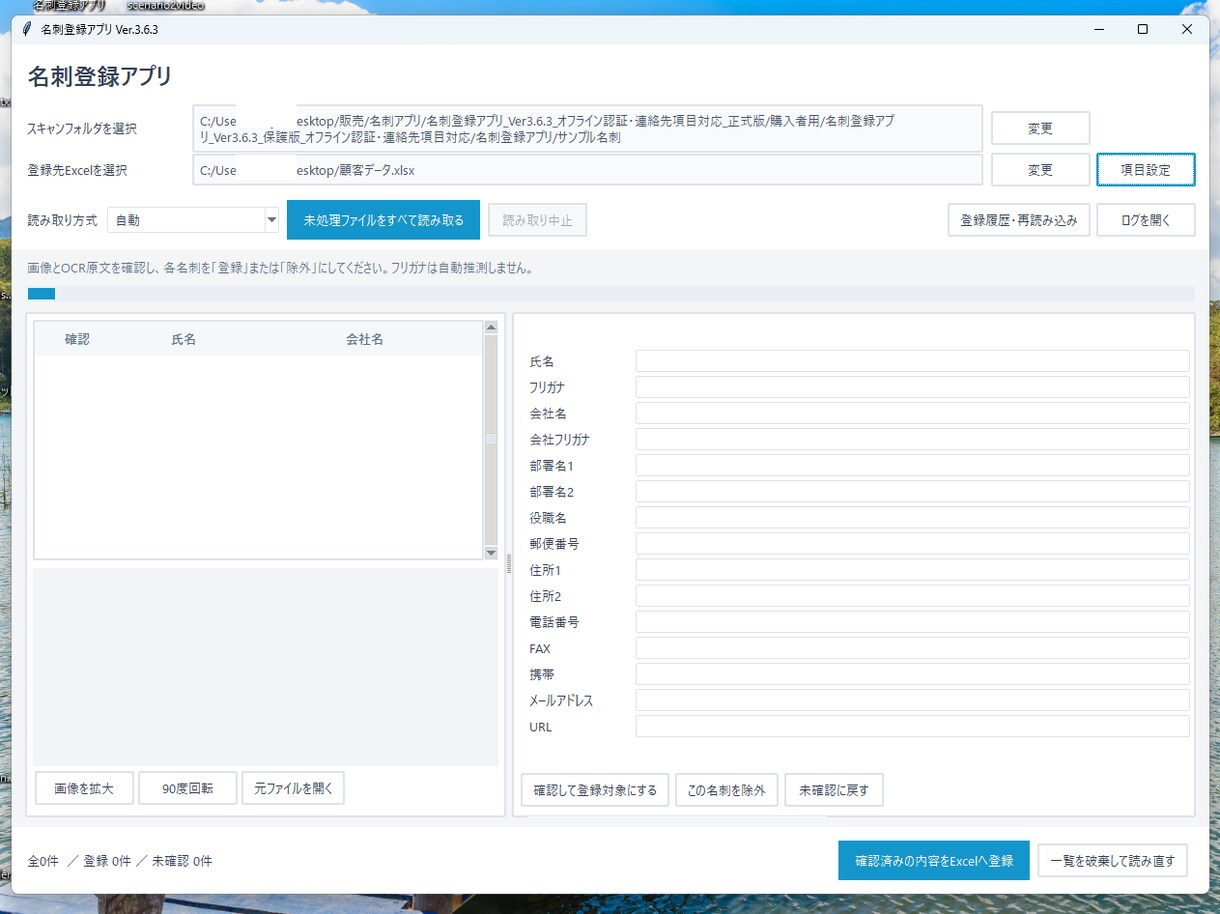Click 確認して登録対象にする button
The image size is (1220, 914).
click(595, 790)
